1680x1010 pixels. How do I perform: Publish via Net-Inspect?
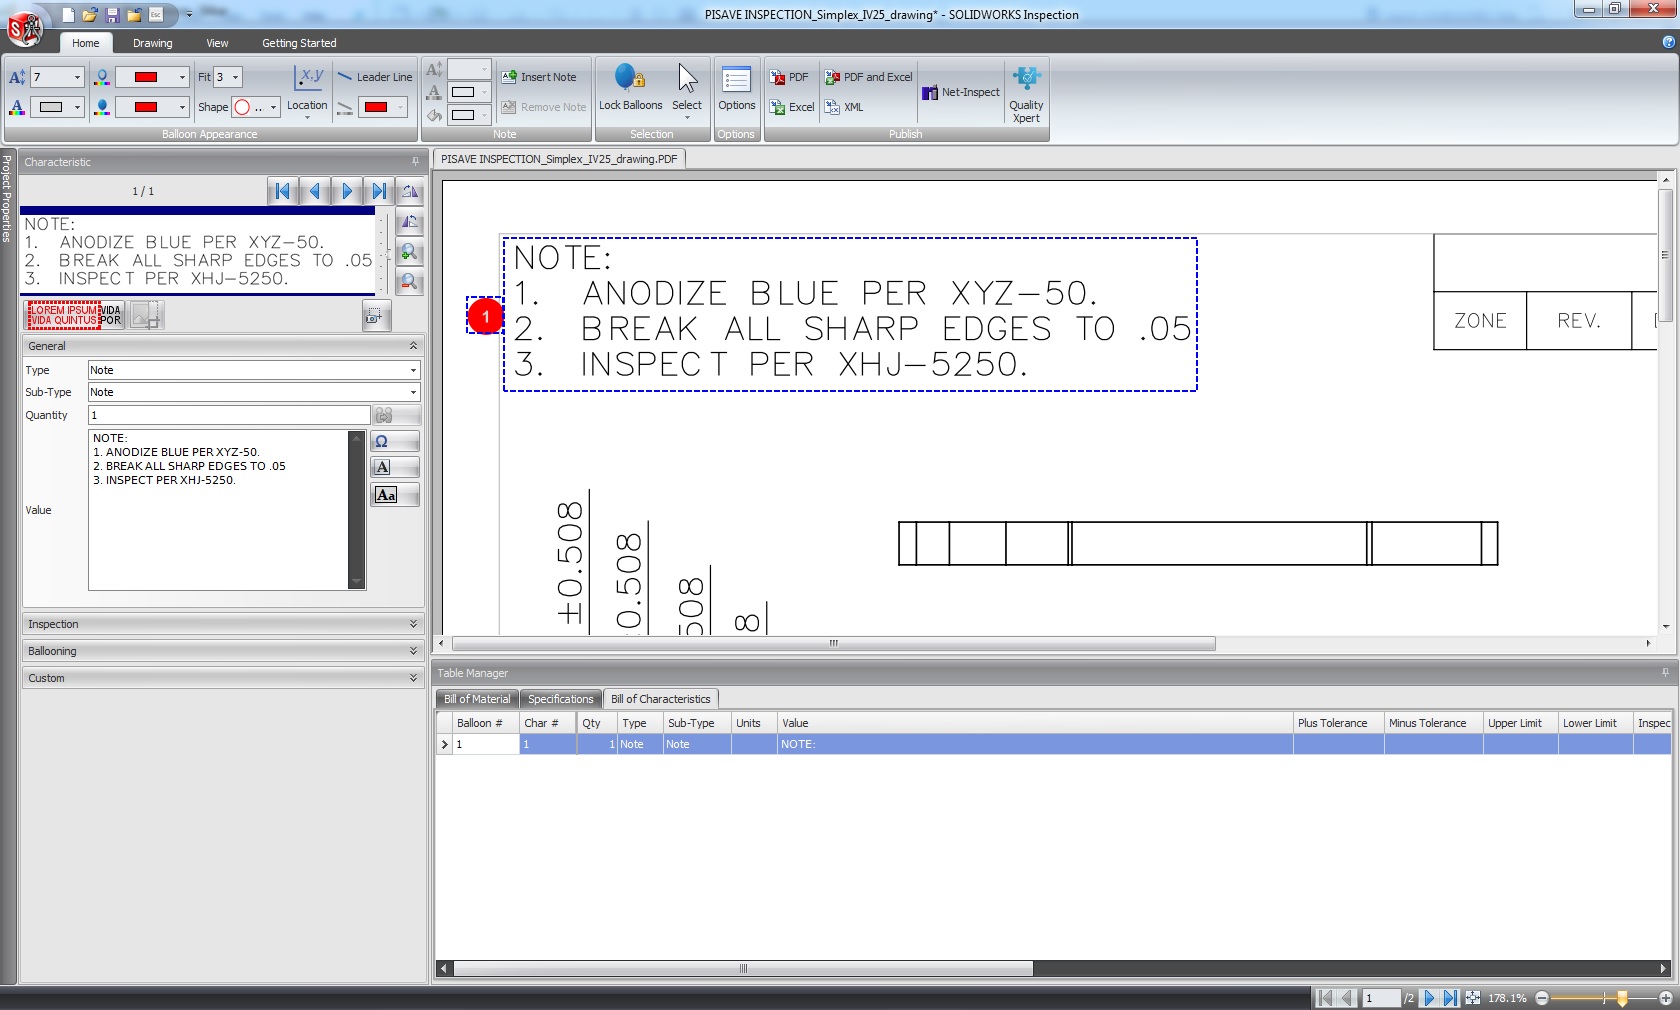click(960, 92)
